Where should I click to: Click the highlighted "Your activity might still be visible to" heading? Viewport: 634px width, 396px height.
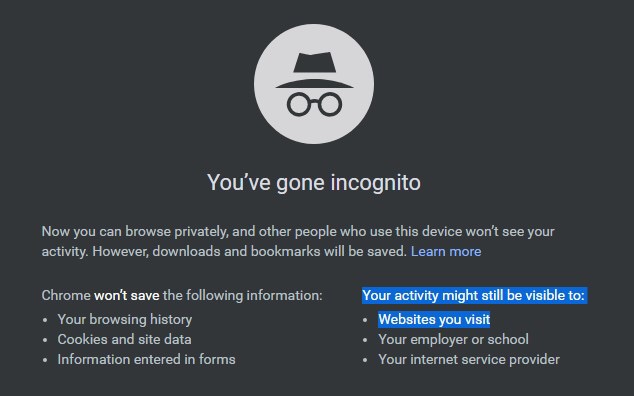(x=474, y=295)
